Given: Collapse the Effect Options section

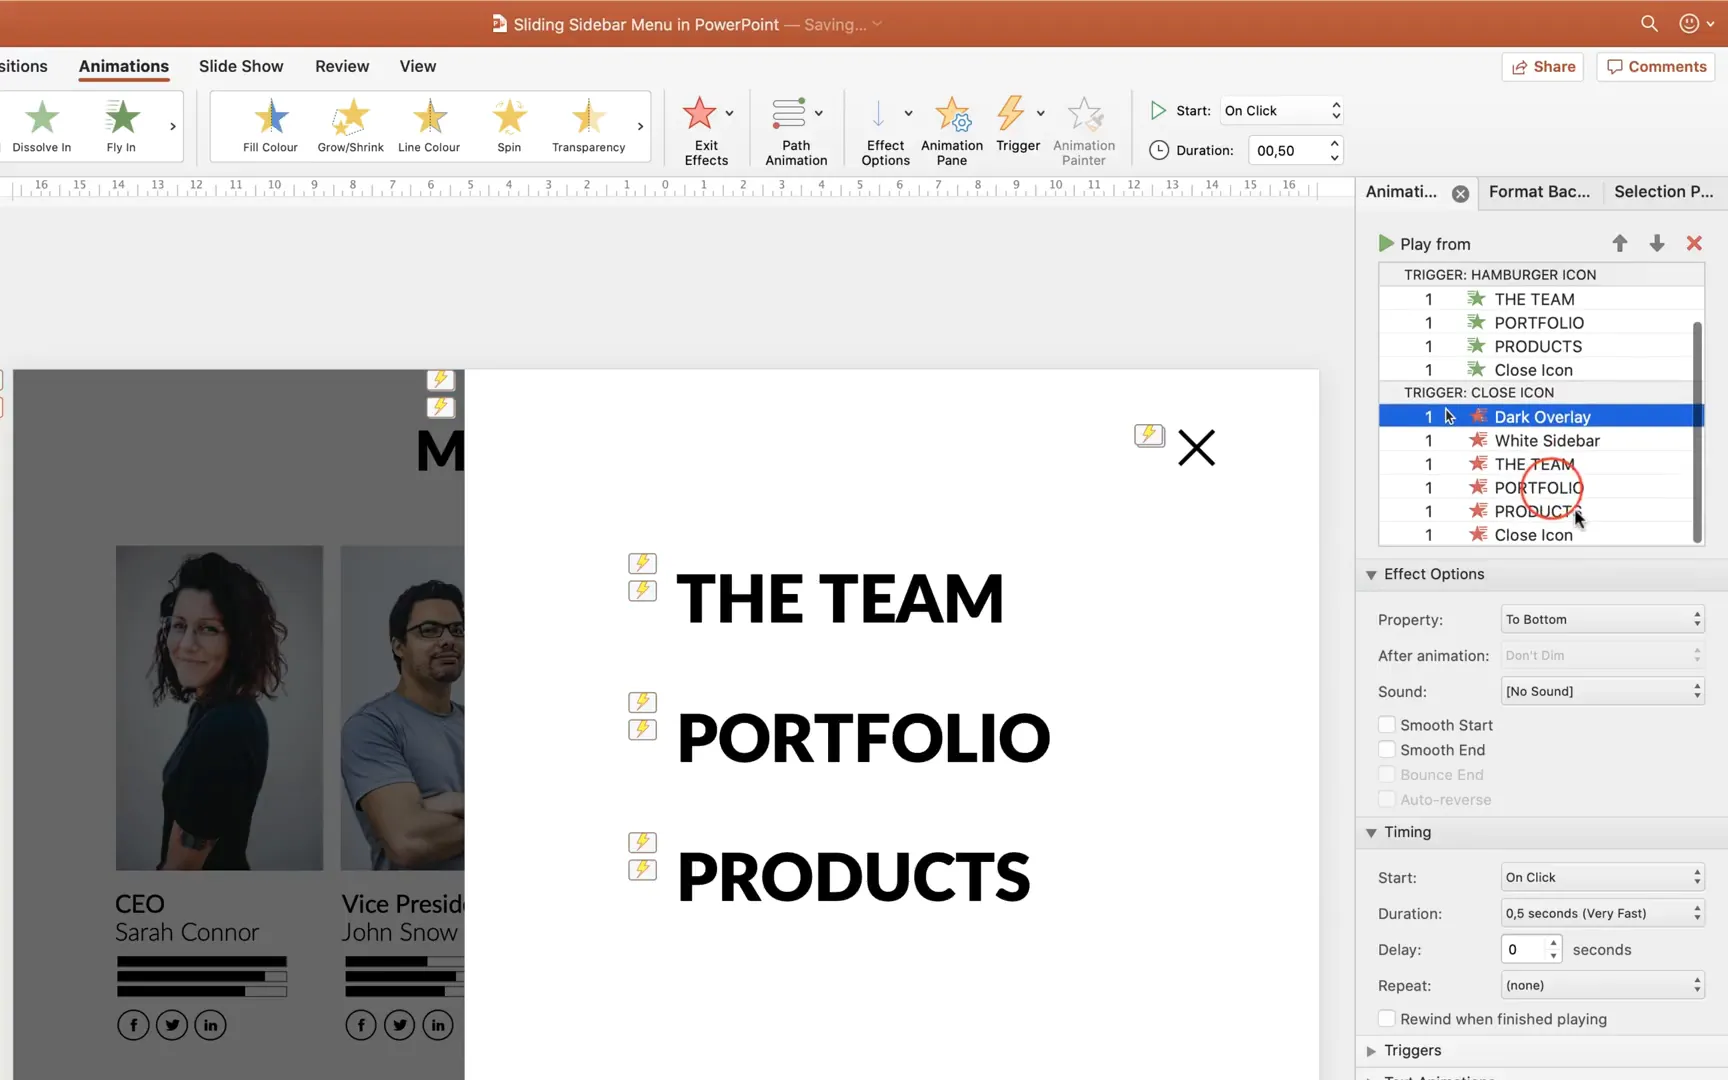Looking at the screenshot, I should [1371, 574].
